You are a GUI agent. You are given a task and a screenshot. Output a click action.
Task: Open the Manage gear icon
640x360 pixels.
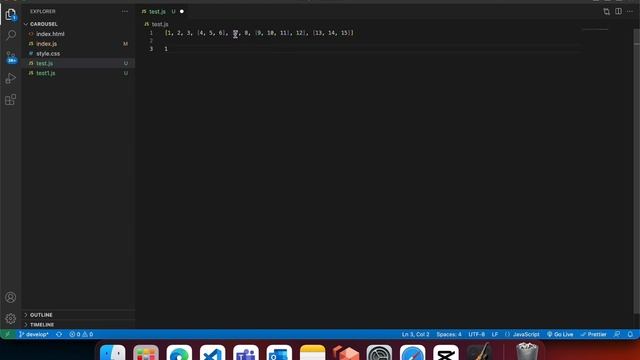click(x=11, y=318)
